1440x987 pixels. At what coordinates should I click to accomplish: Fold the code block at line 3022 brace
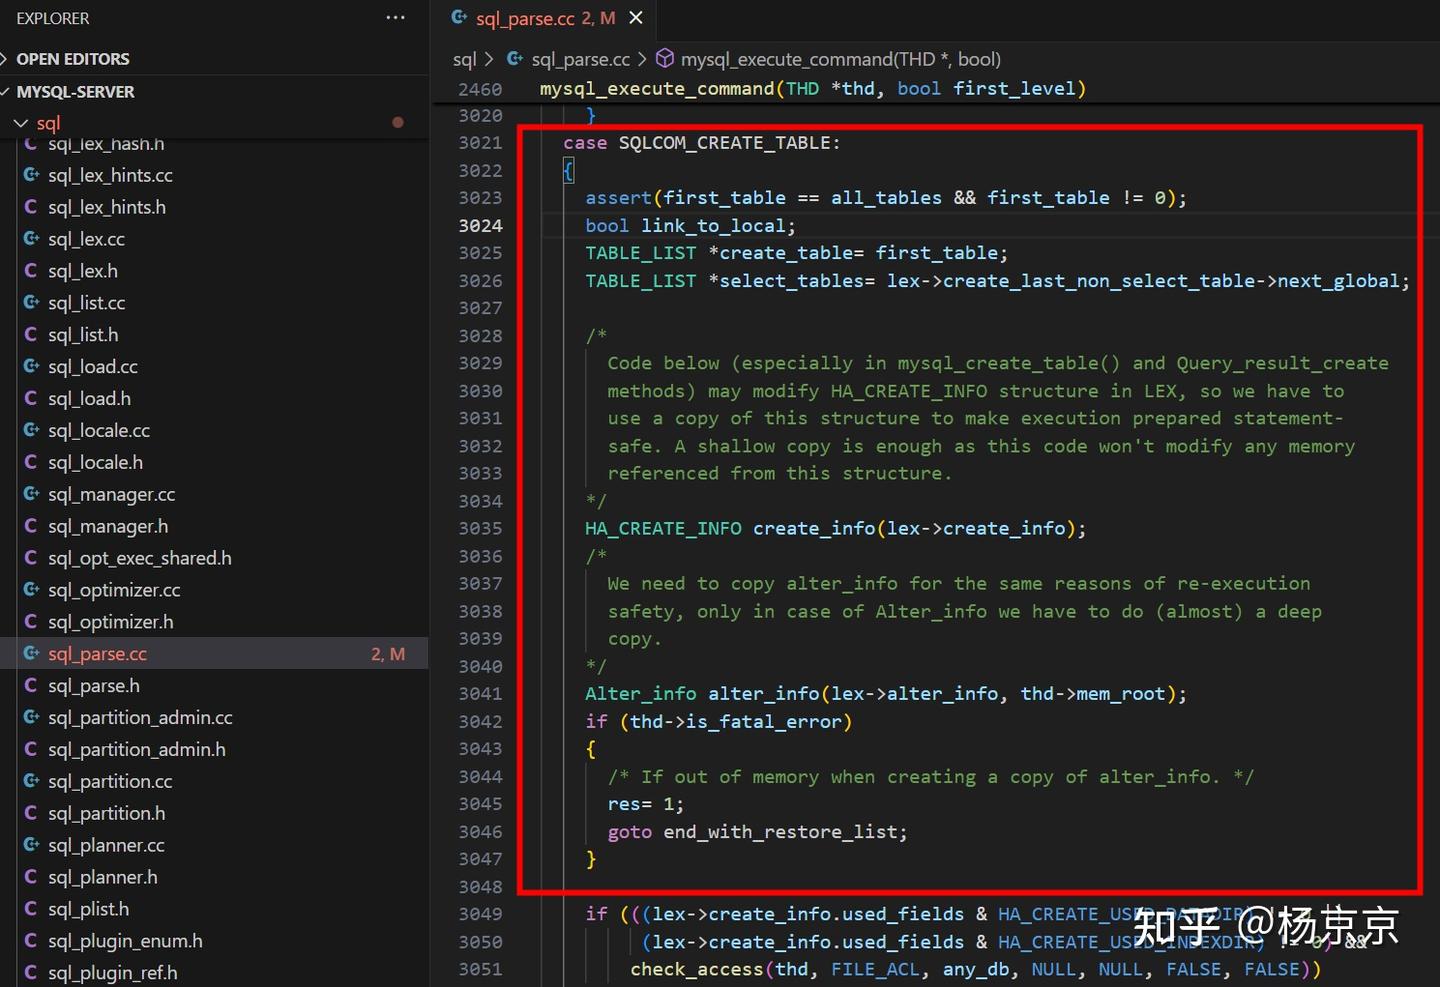(x=568, y=171)
